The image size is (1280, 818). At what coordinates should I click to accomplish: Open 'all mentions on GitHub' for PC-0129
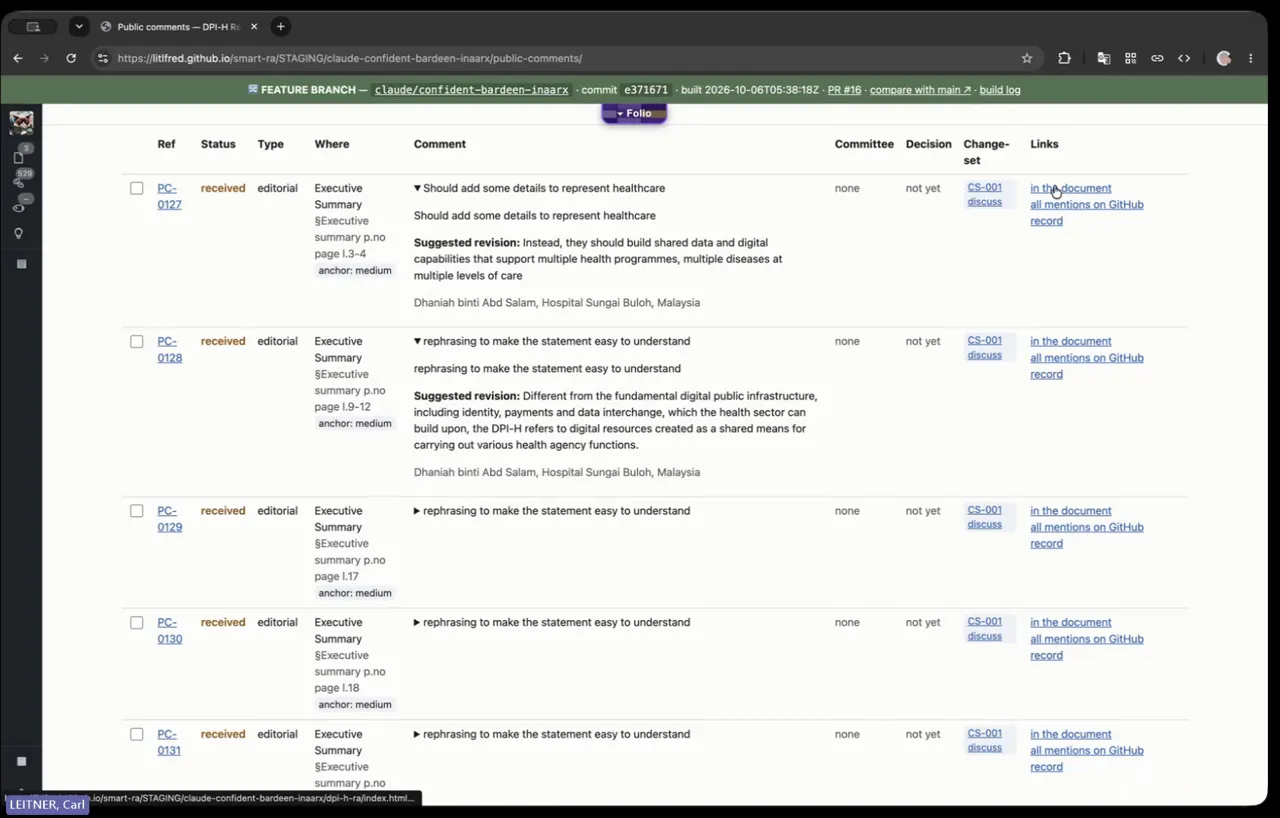1087,527
